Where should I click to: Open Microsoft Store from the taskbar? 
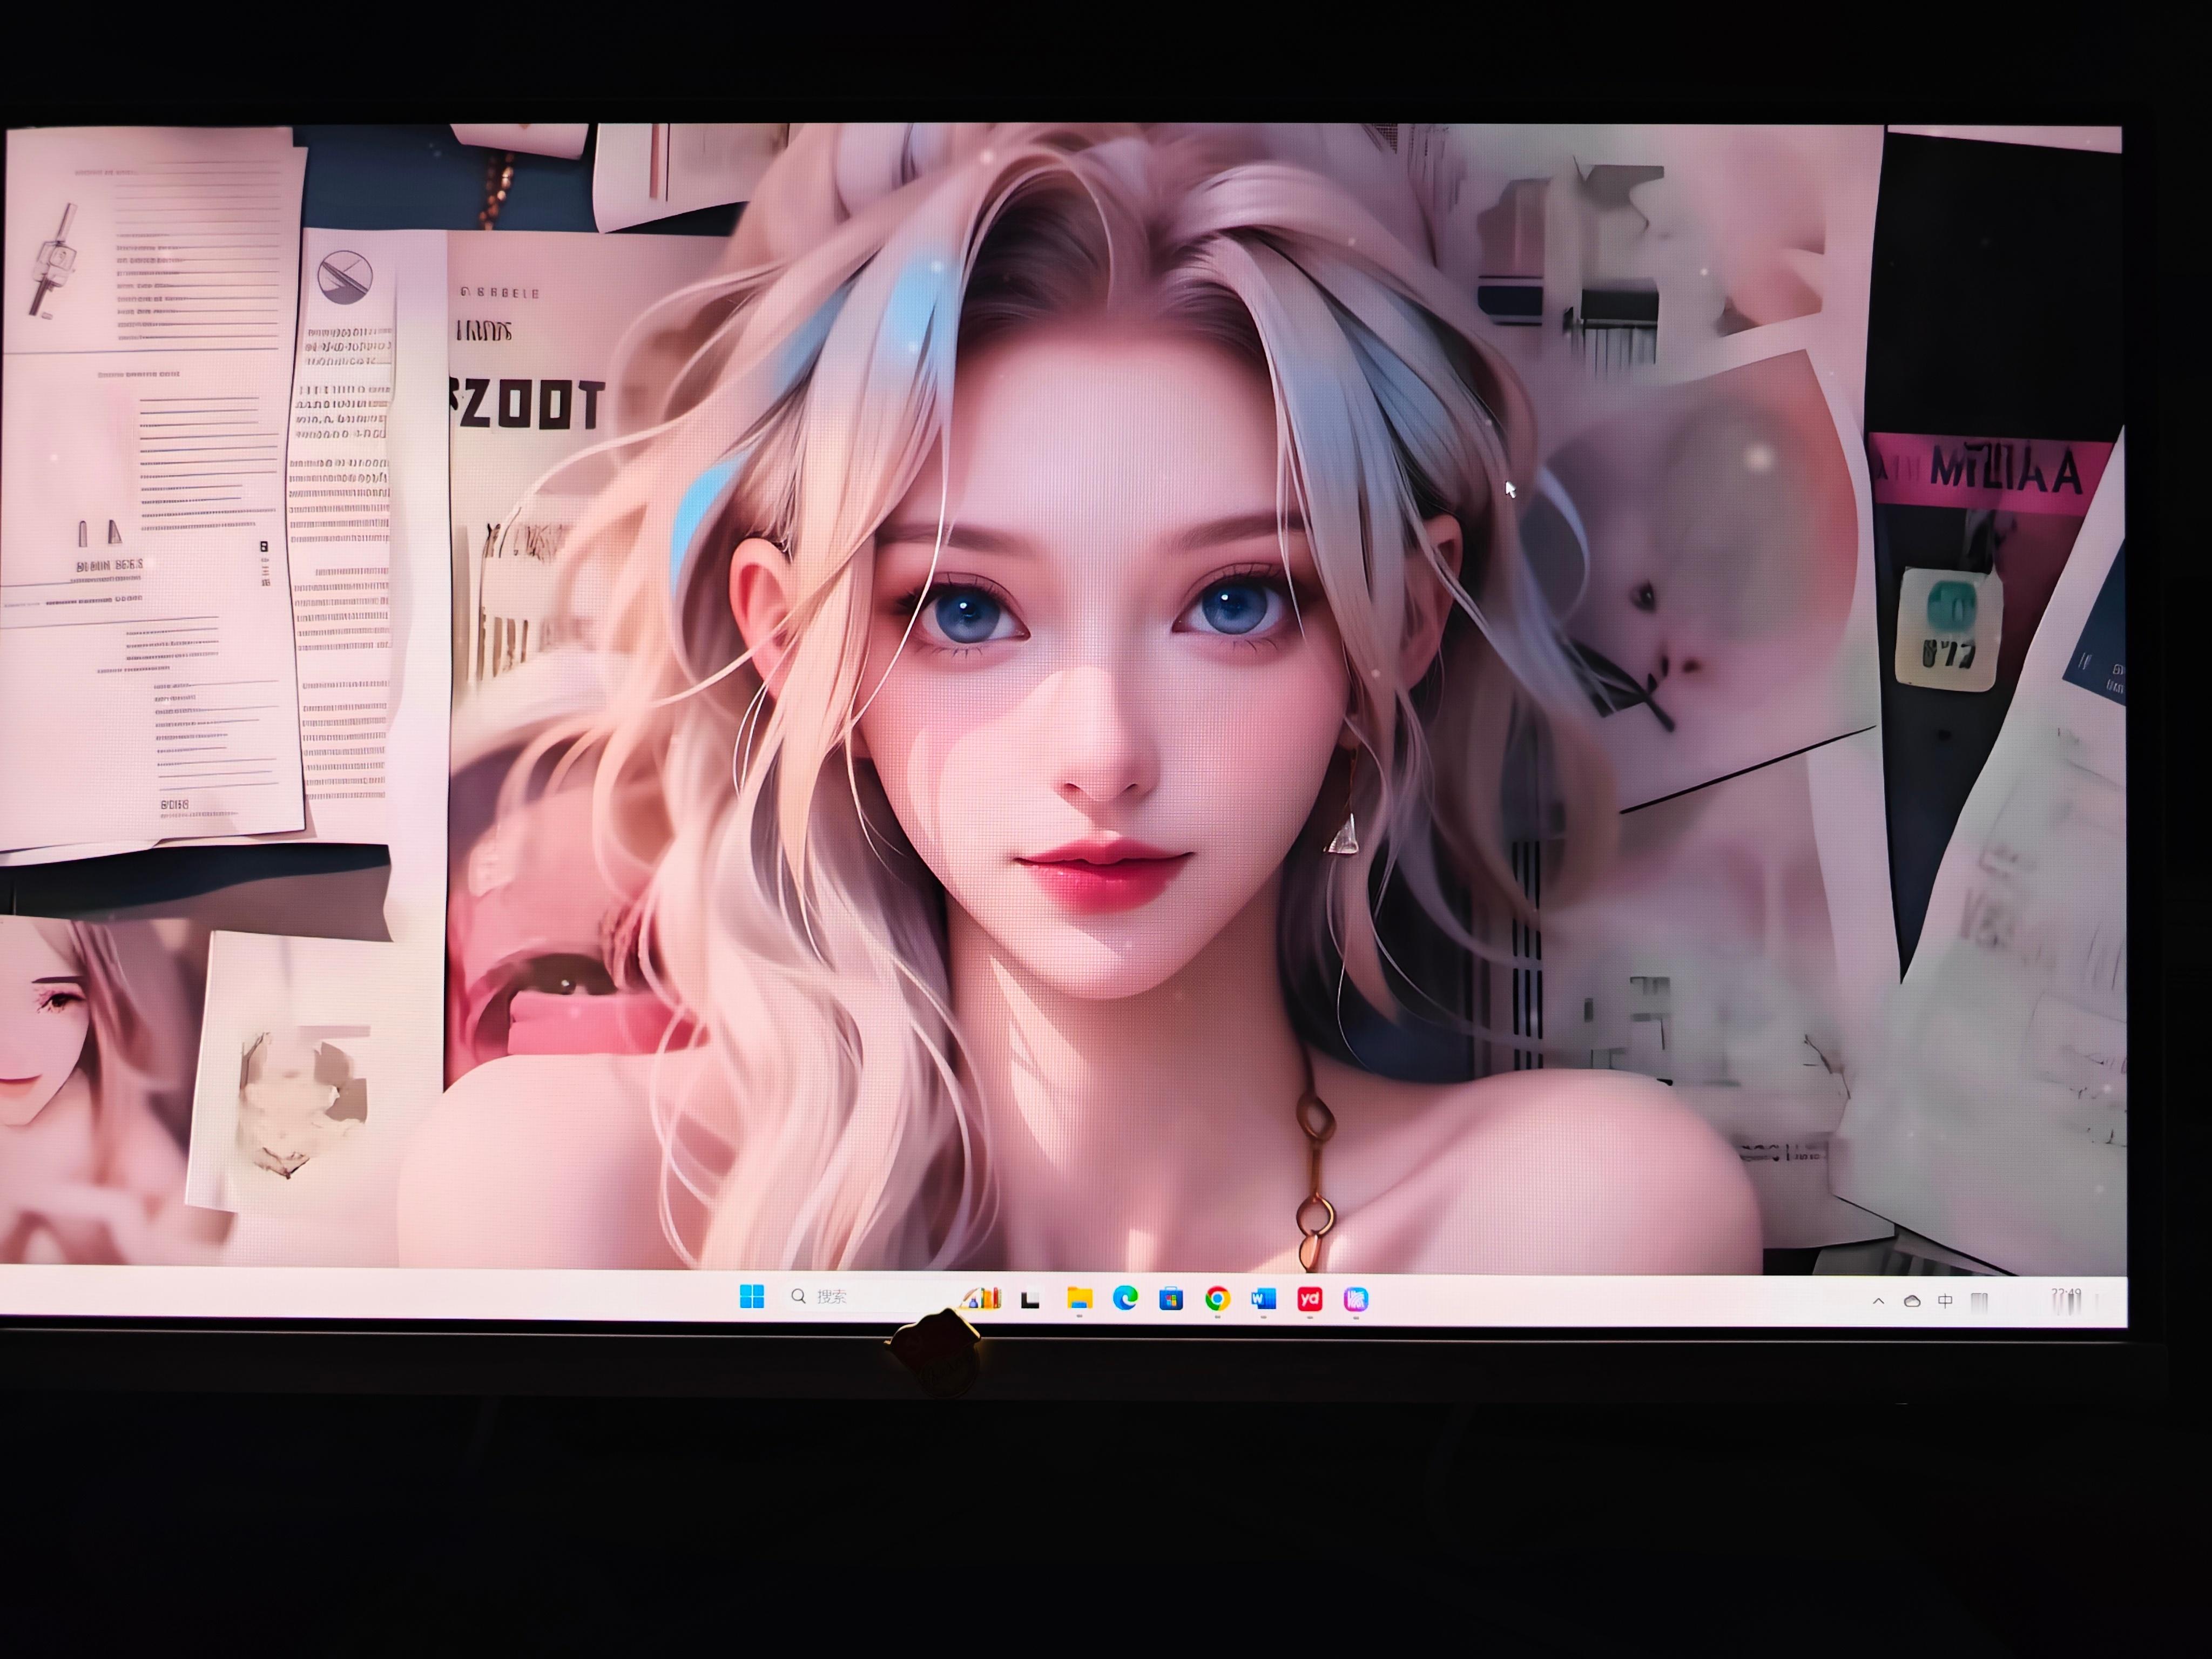1171,1299
